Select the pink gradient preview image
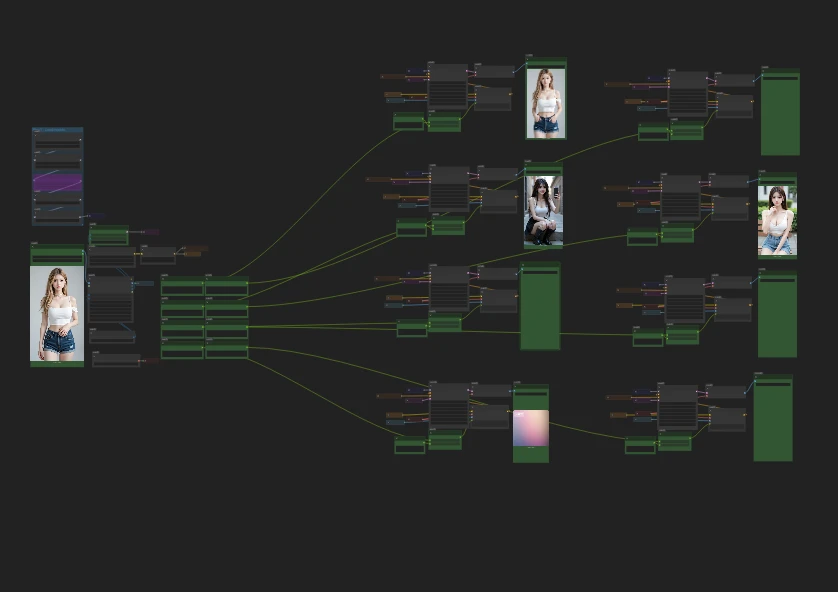This screenshot has width=838, height=592. click(531, 428)
